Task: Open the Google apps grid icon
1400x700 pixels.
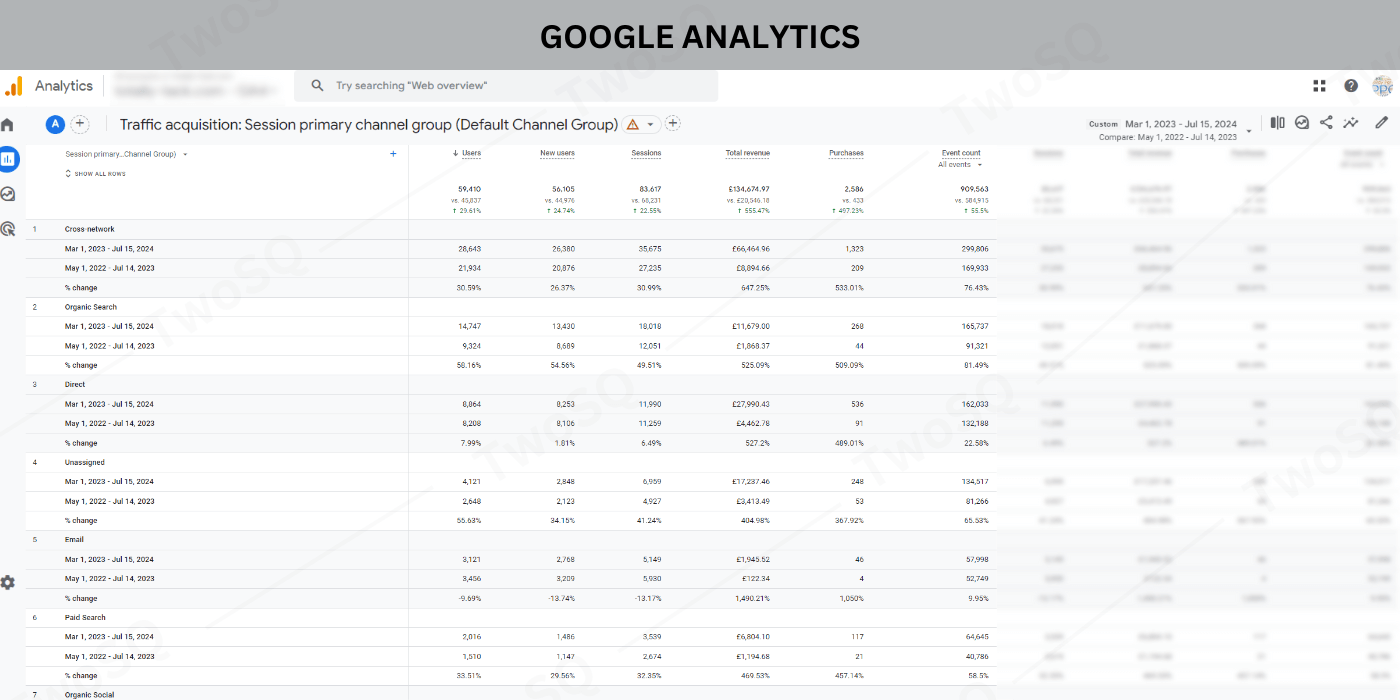Action: 1319,86
